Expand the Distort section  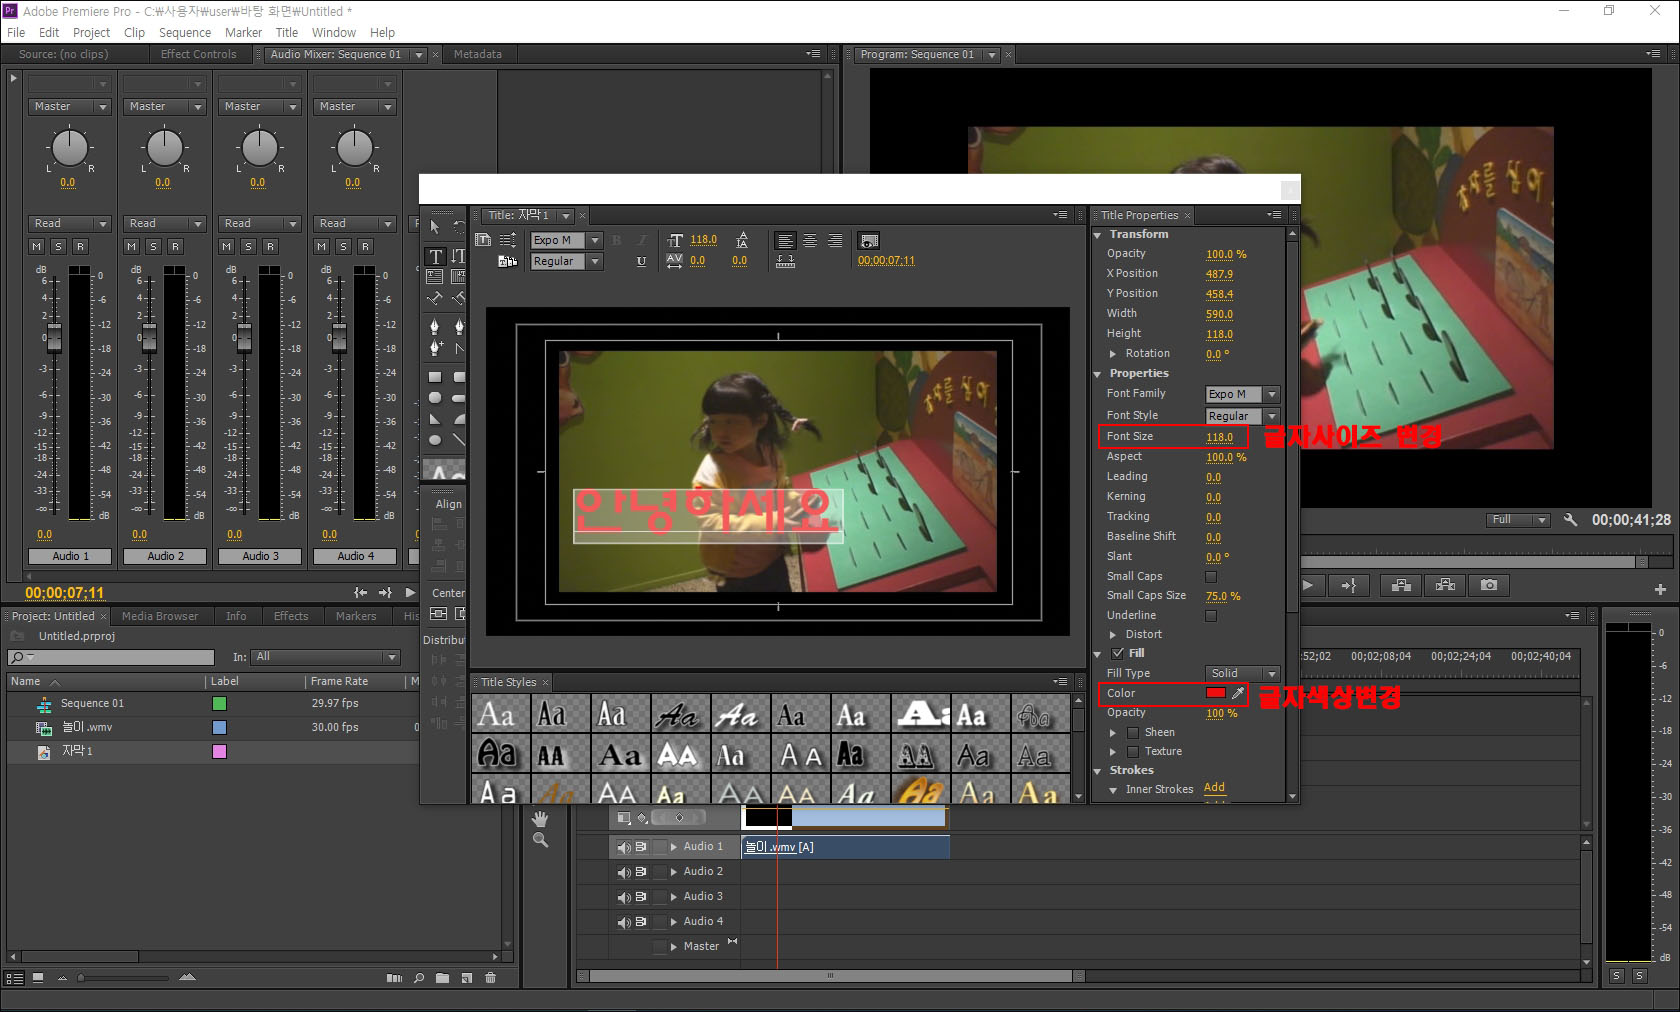[x=1113, y=635]
